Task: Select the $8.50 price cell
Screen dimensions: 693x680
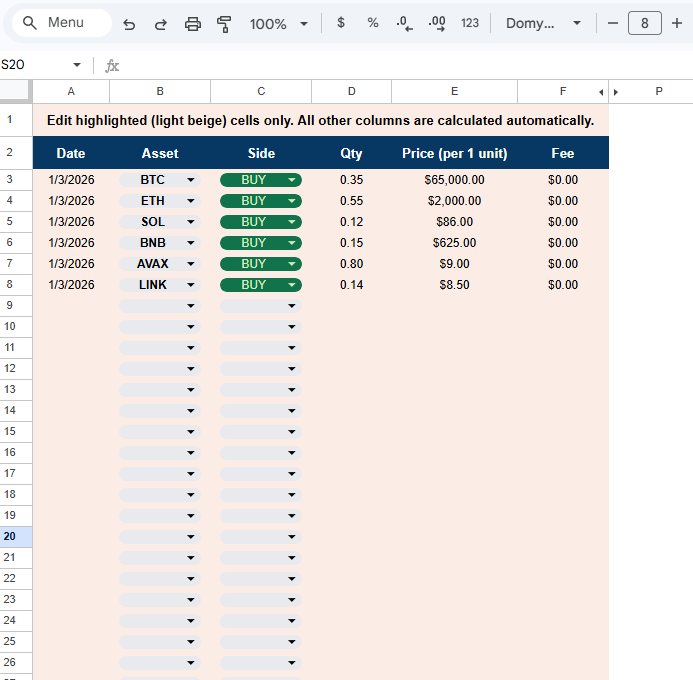Action: tap(454, 285)
